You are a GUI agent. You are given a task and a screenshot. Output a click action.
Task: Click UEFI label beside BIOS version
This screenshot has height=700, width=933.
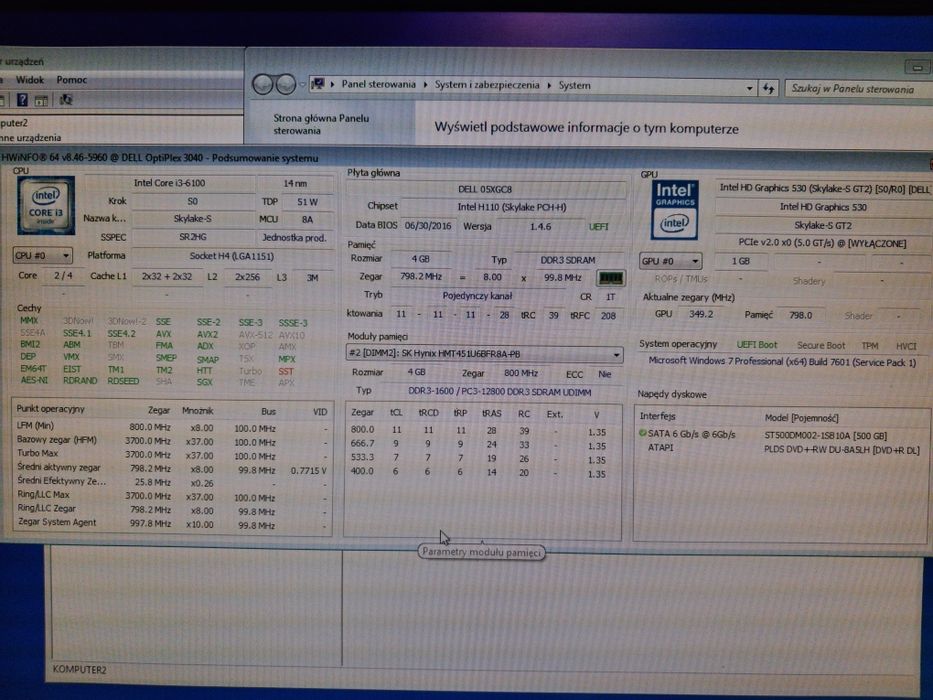click(x=599, y=227)
